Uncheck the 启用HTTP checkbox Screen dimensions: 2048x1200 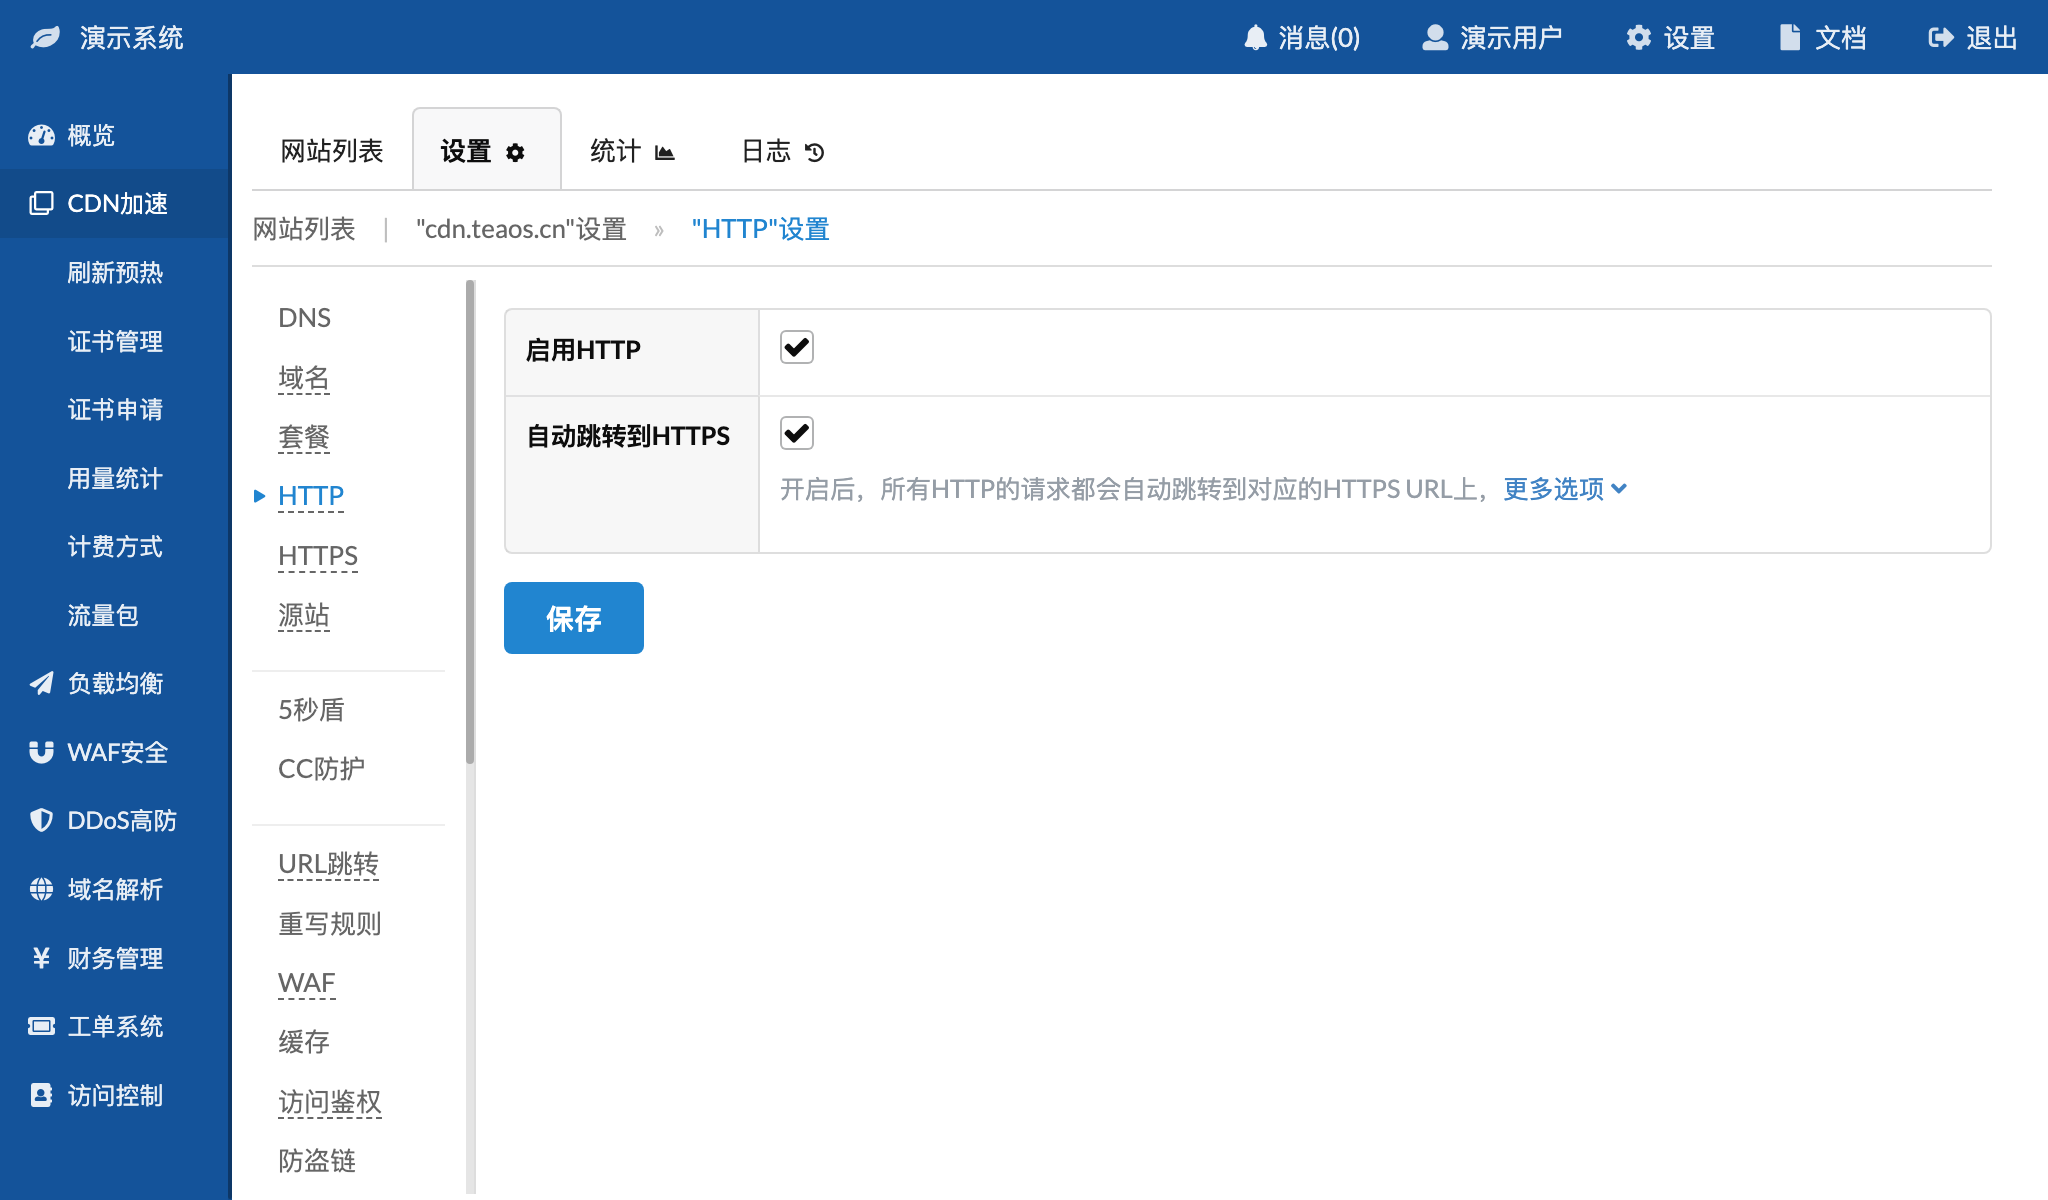click(x=796, y=346)
